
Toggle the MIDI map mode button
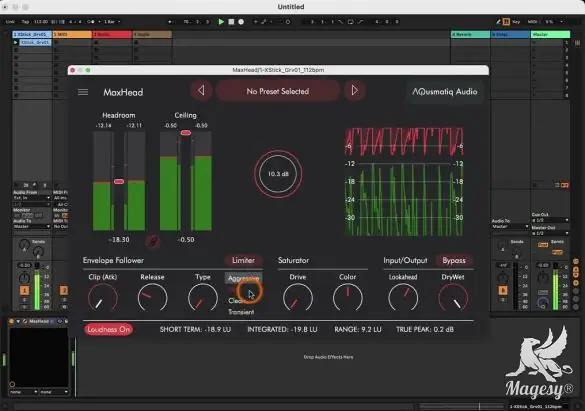532,22
